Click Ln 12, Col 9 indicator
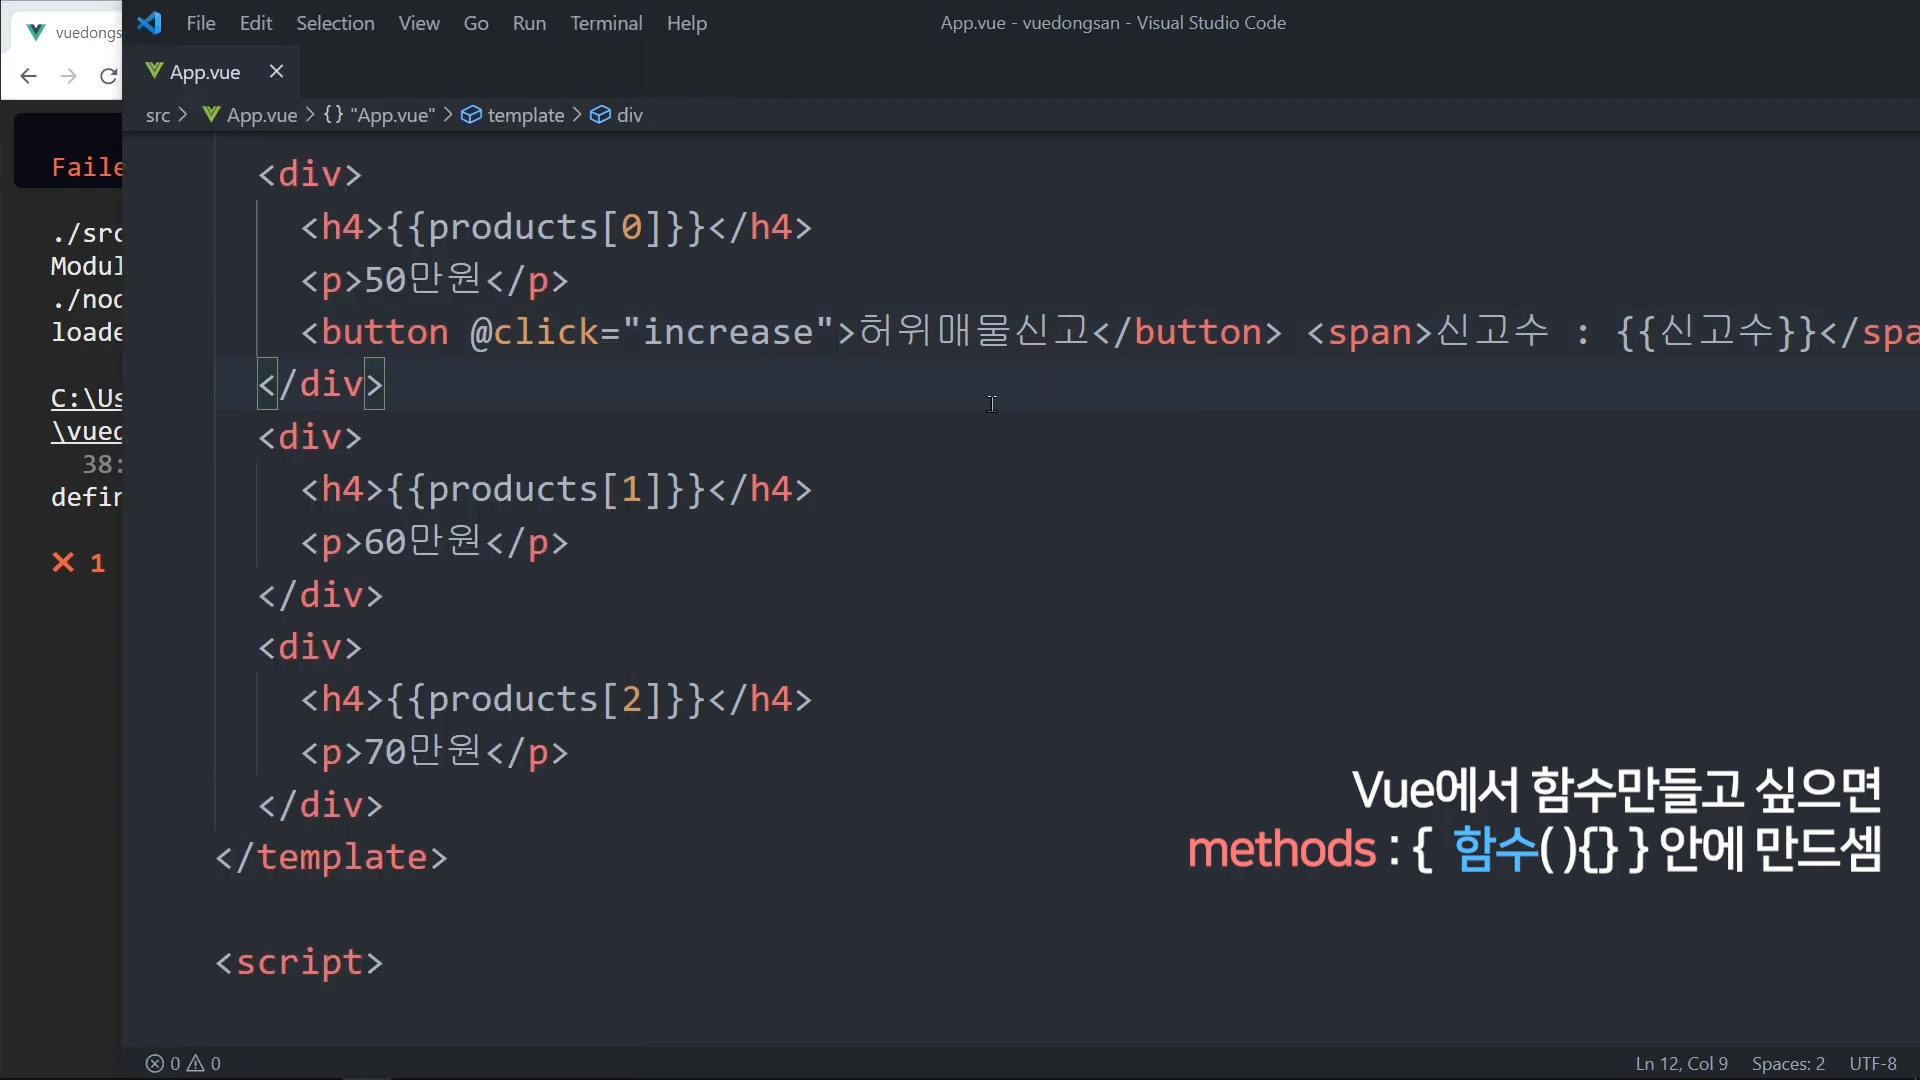This screenshot has width=1920, height=1080. pos(1681,1063)
